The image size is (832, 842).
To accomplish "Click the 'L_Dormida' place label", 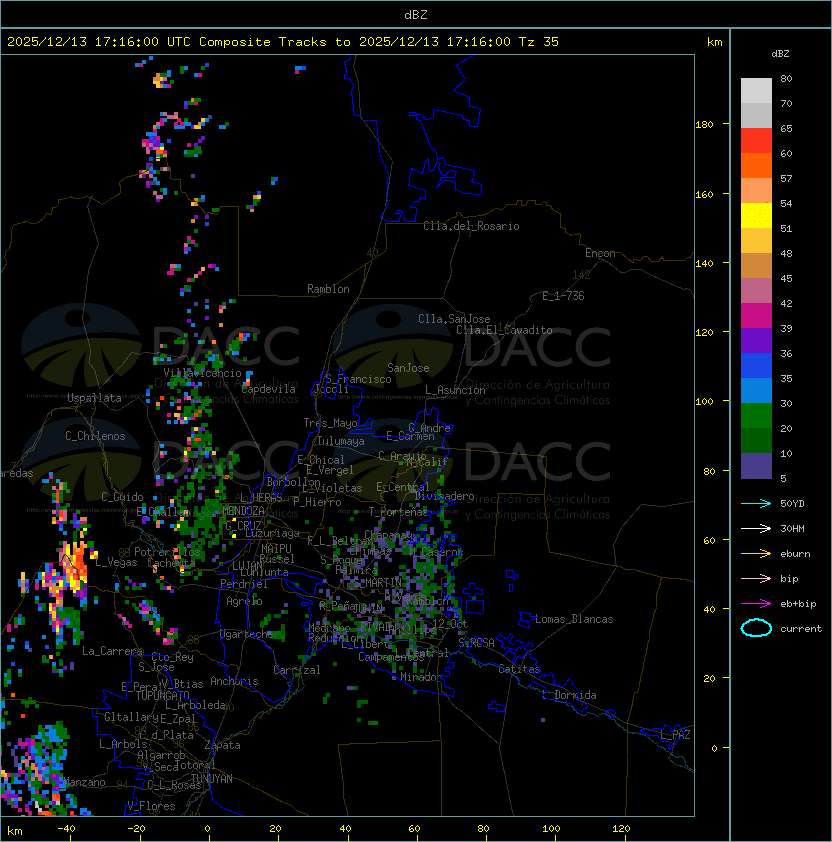I will click(569, 695).
